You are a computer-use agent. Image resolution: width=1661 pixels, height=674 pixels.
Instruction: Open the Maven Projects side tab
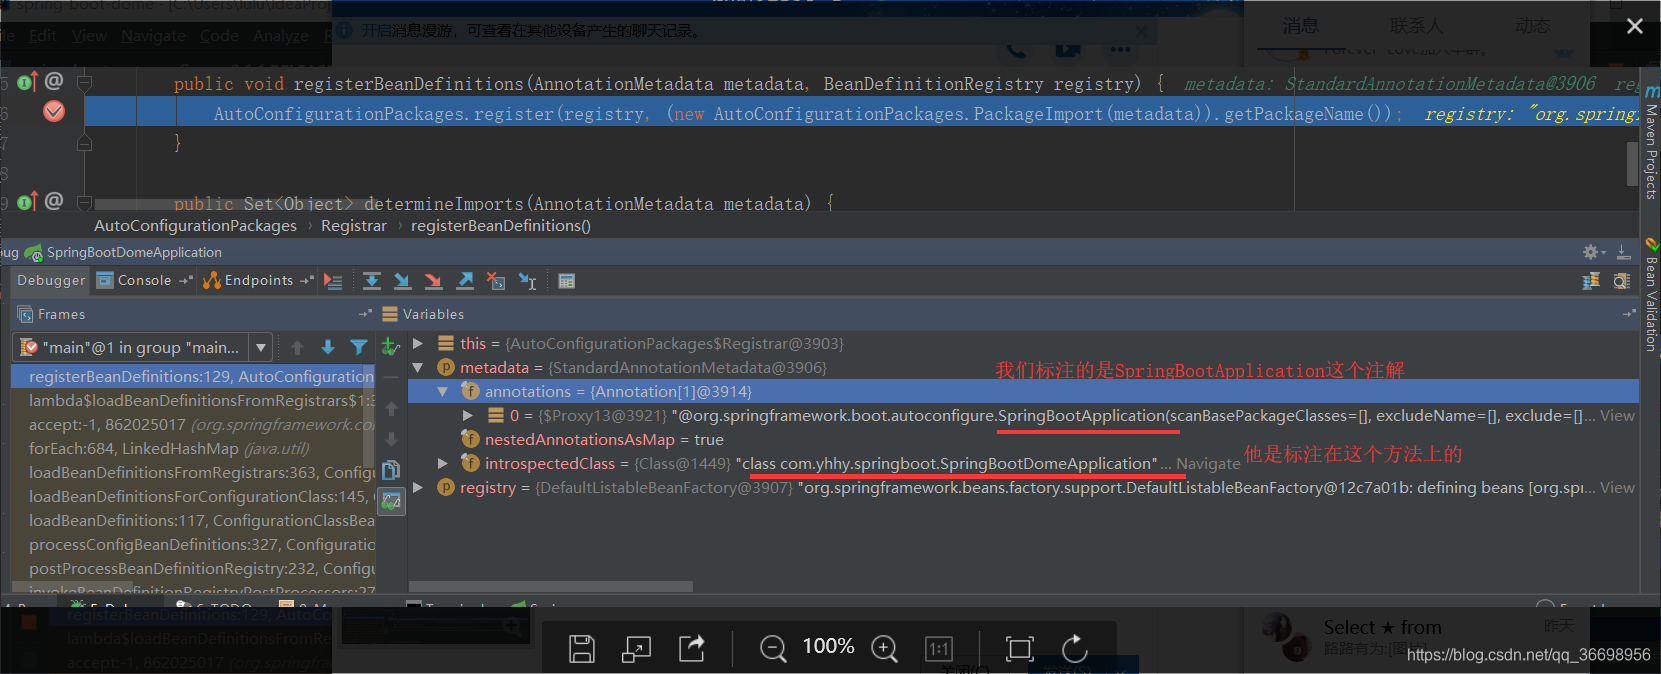click(x=1651, y=143)
